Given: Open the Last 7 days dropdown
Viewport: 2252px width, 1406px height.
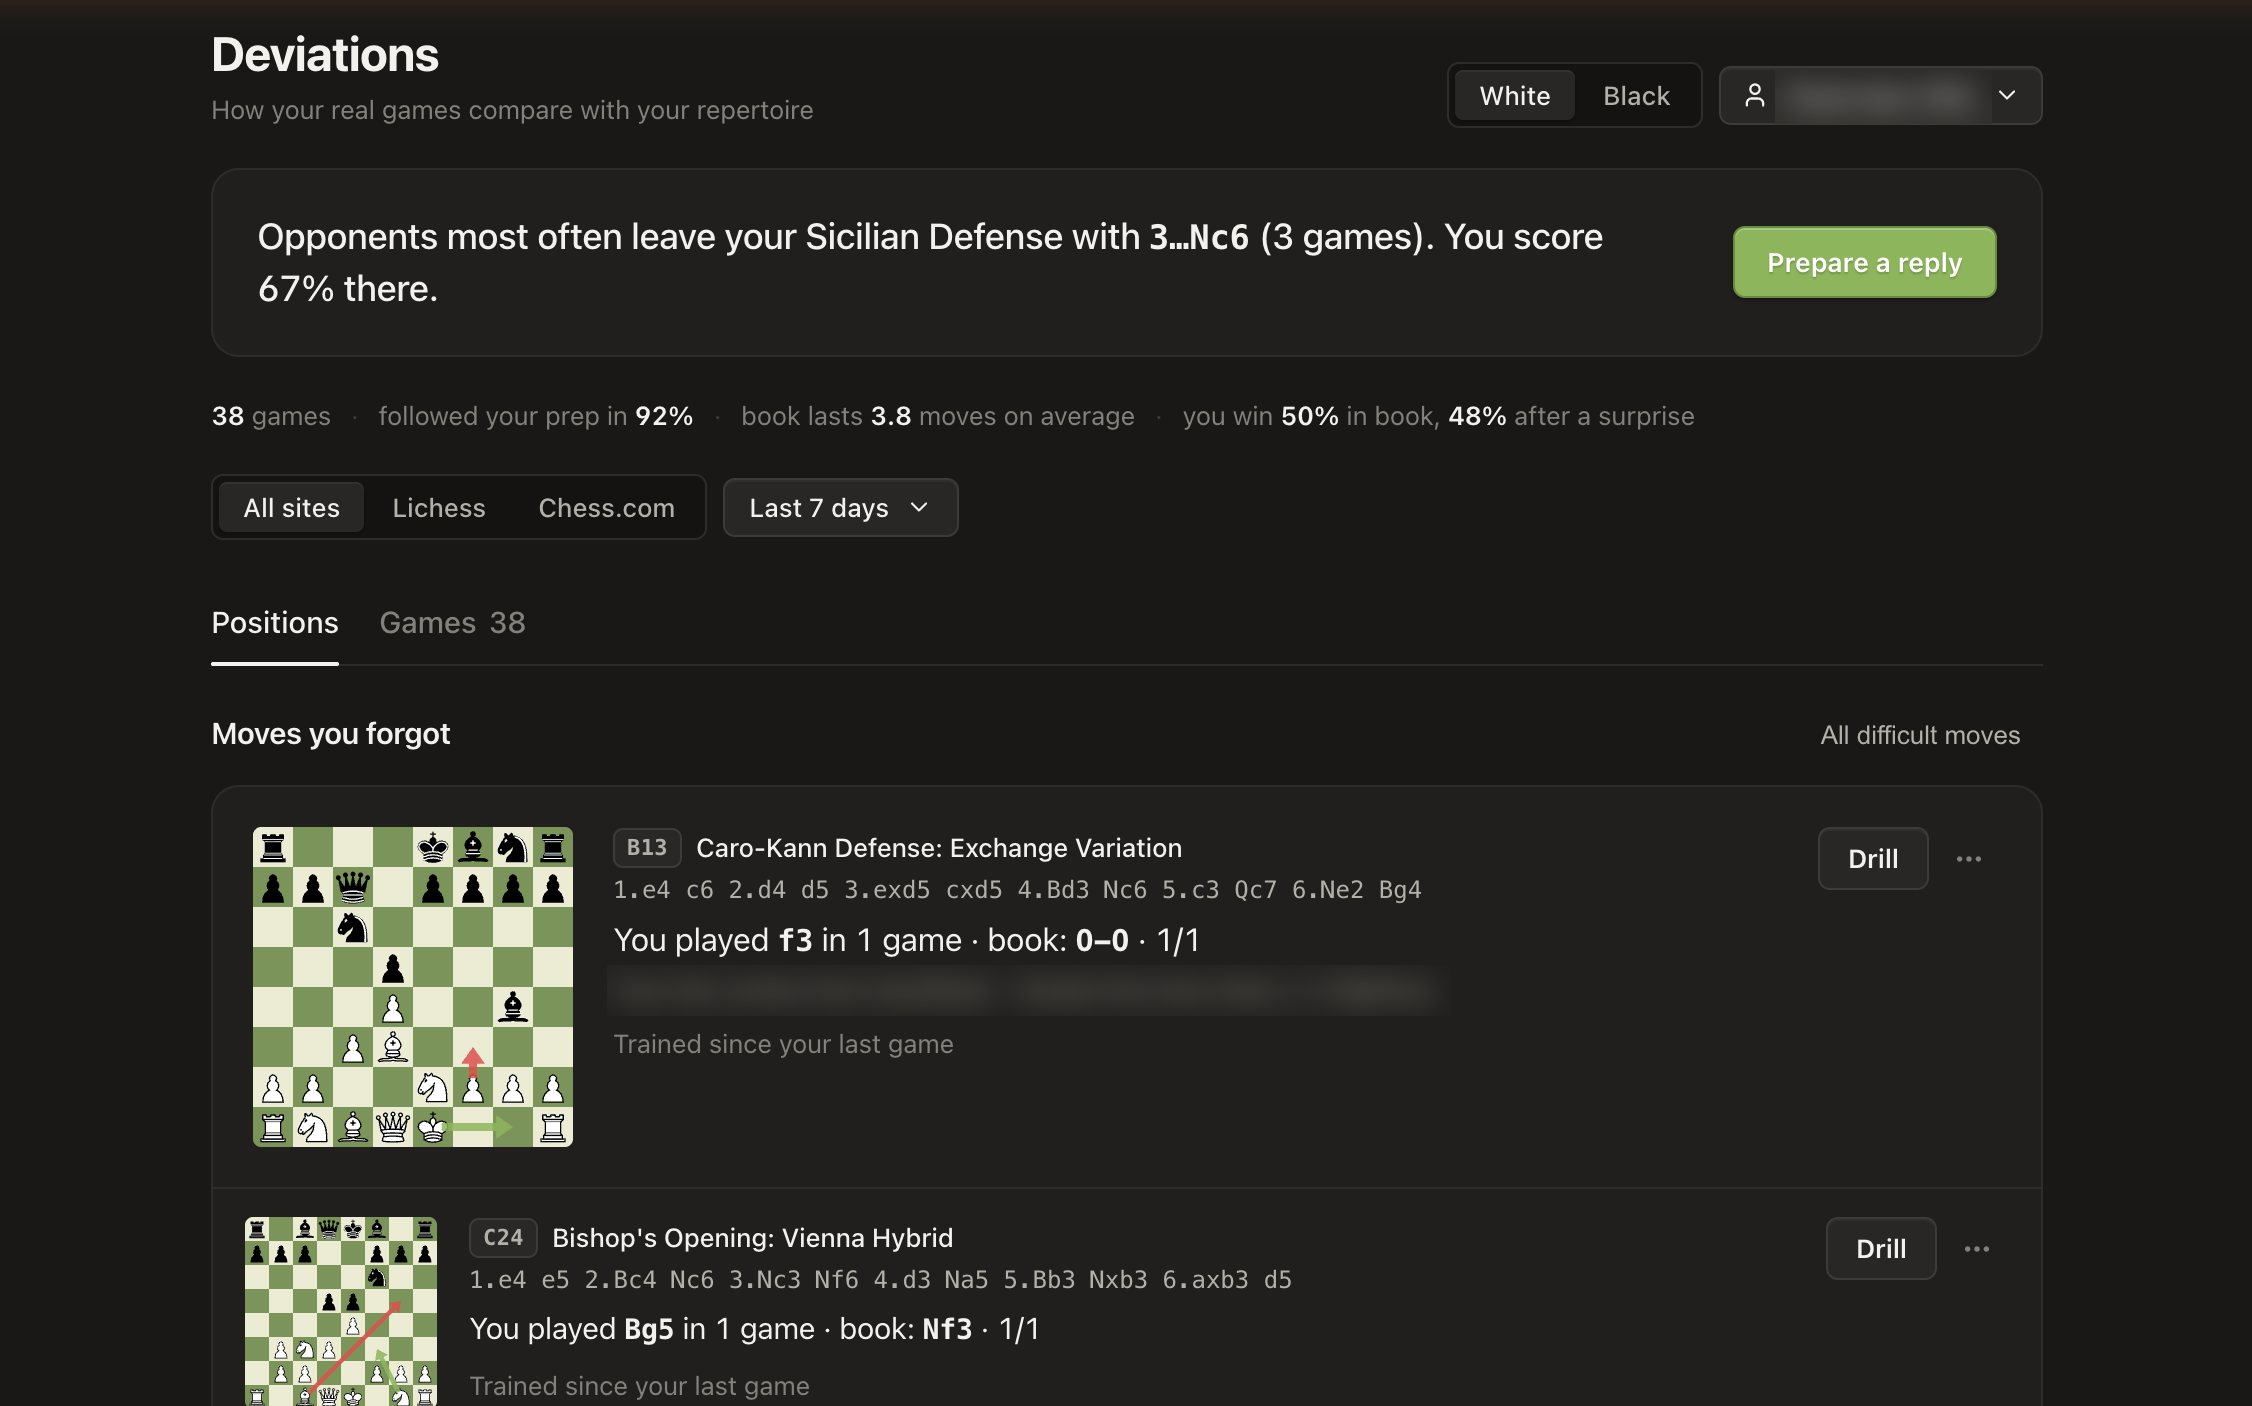Looking at the screenshot, I should pos(840,508).
